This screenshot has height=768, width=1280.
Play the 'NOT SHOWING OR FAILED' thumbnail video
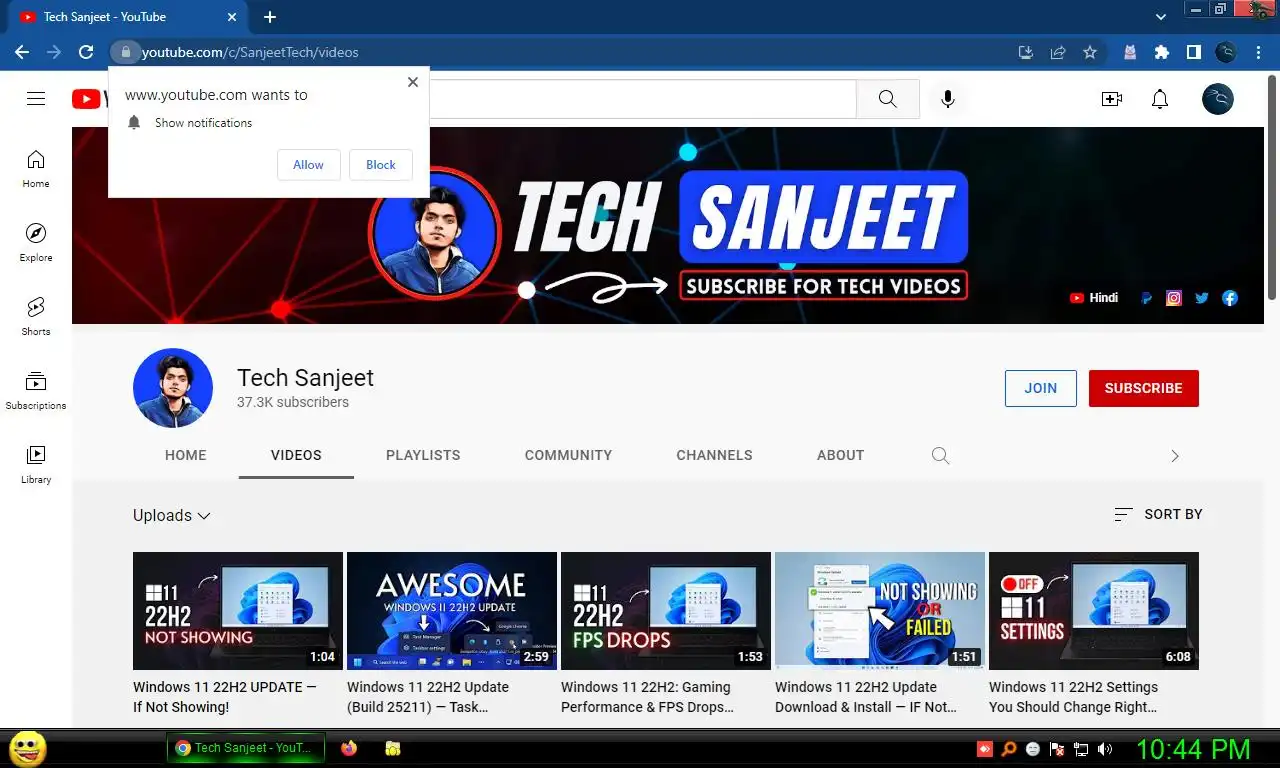coord(880,611)
